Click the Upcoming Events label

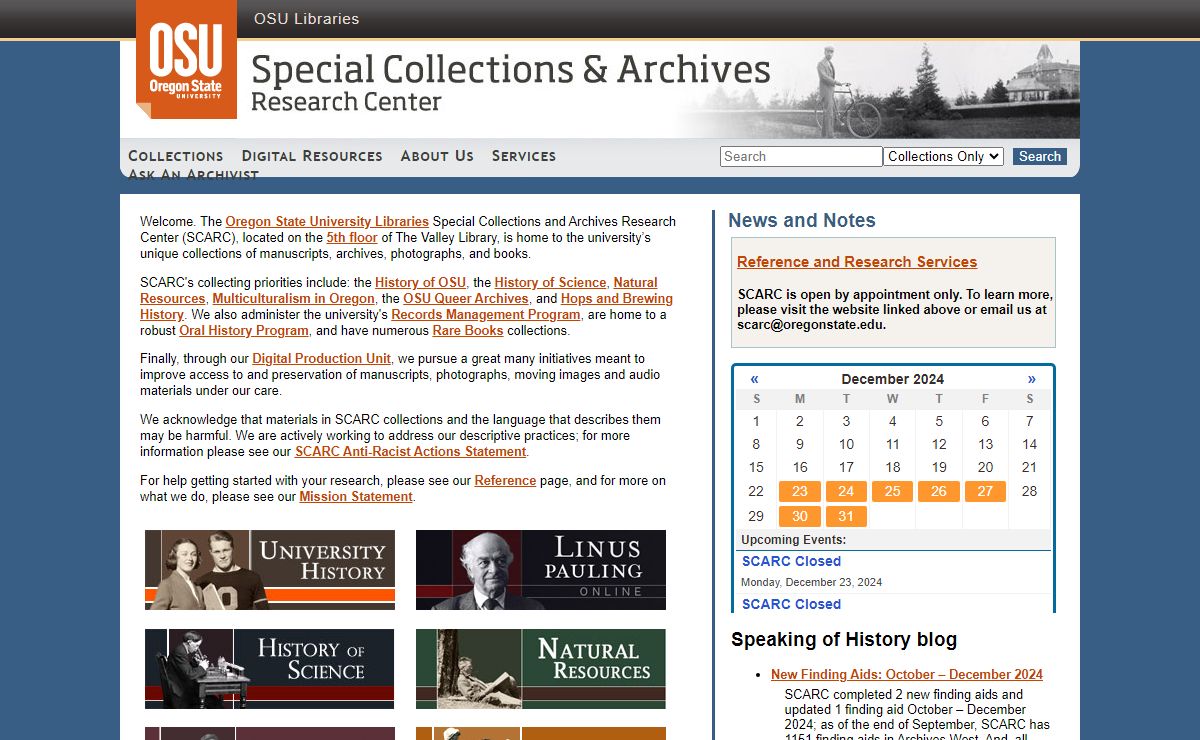[x=793, y=540]
